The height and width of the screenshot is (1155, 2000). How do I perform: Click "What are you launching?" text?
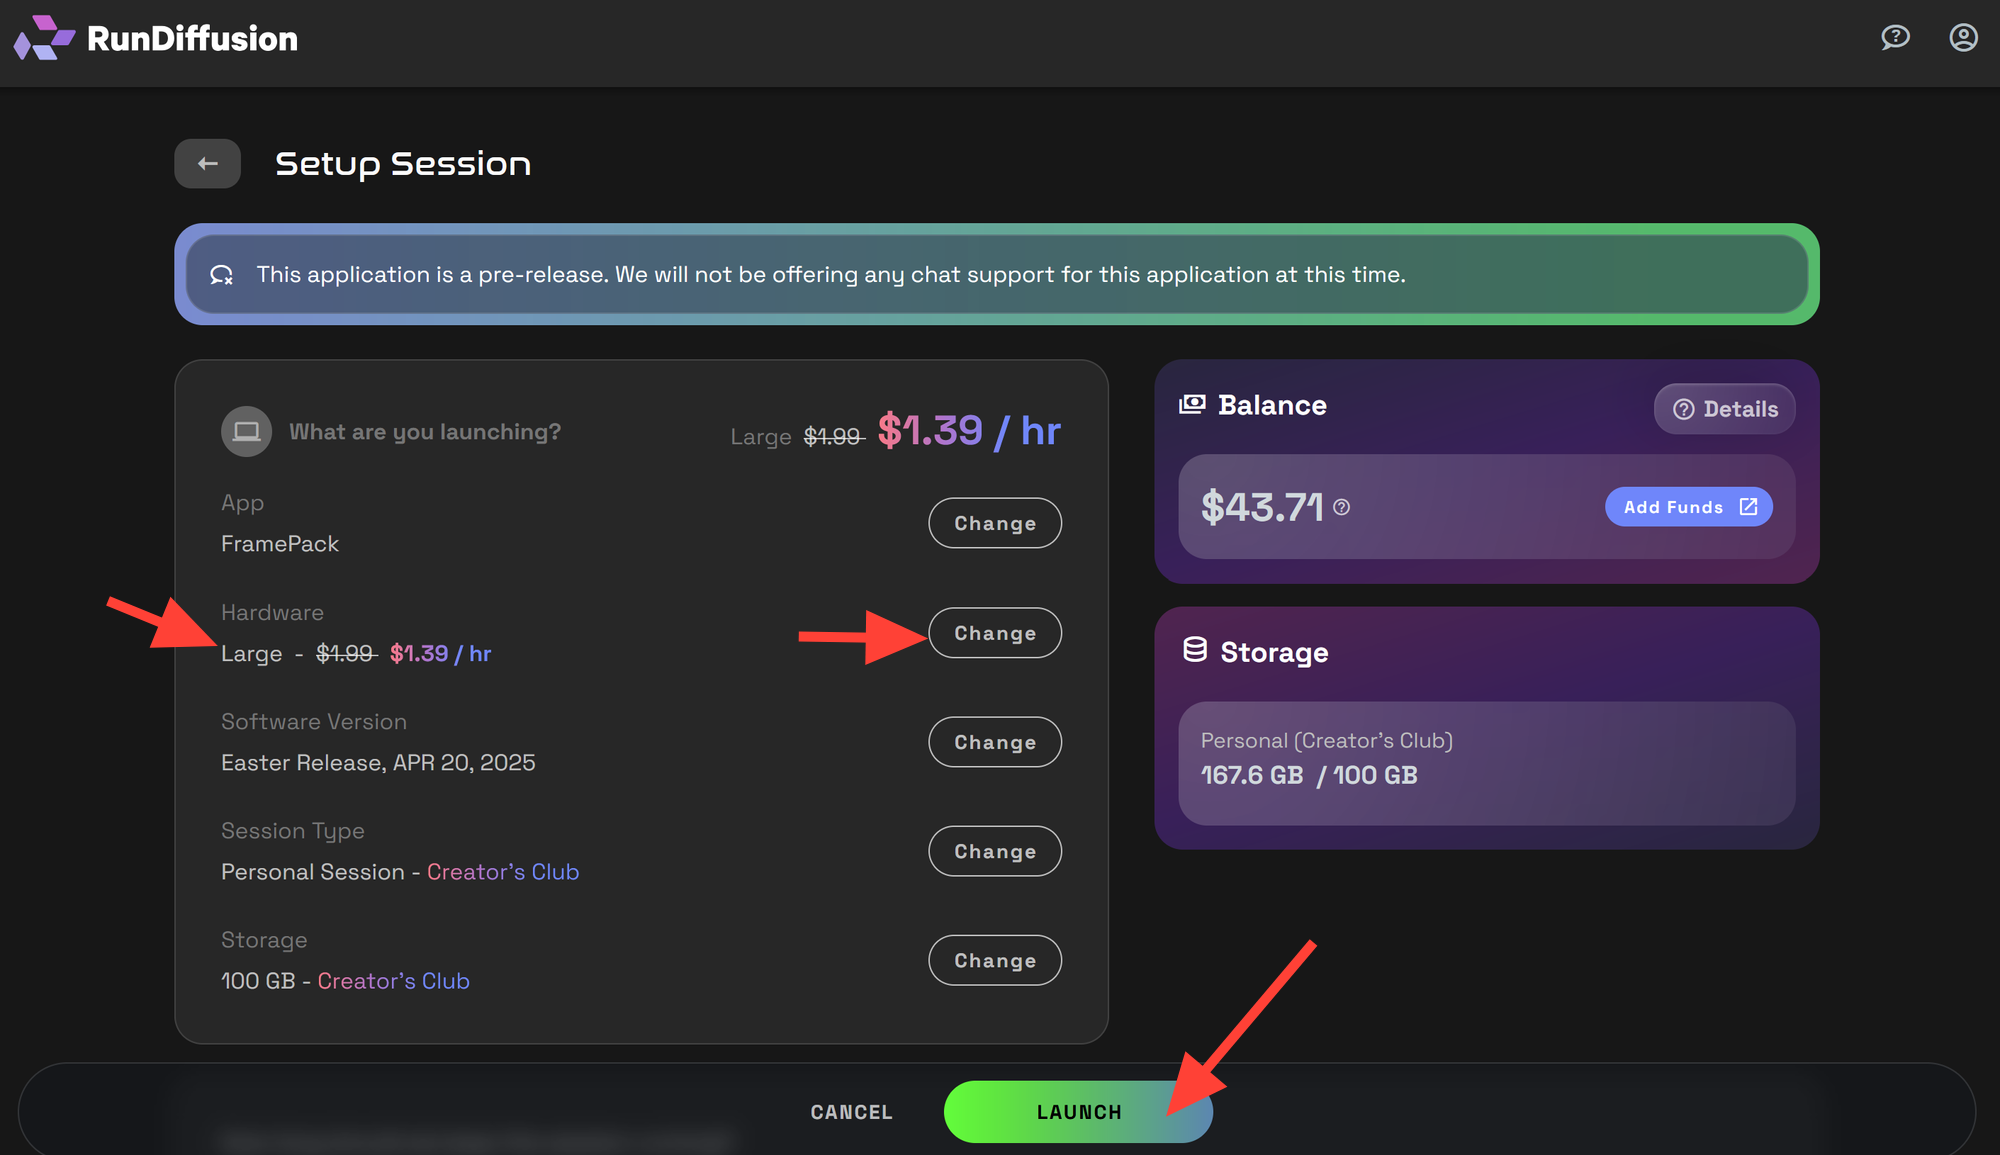click(425, 432)
